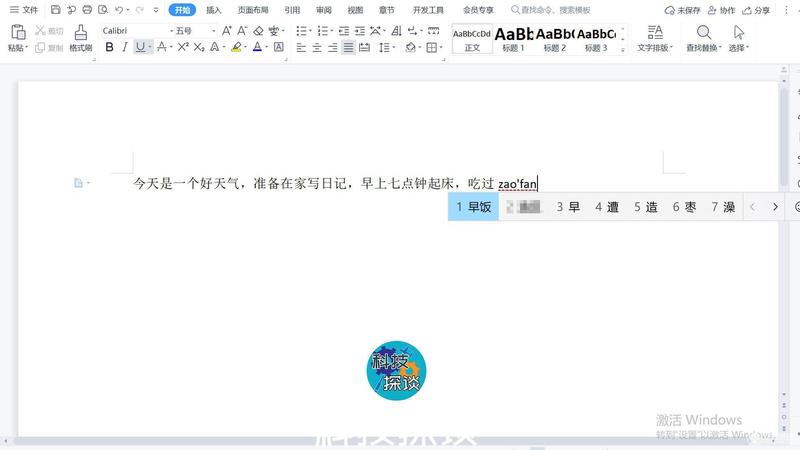Toggle numbered list
The image size is (800, 450).
(322, 31)
